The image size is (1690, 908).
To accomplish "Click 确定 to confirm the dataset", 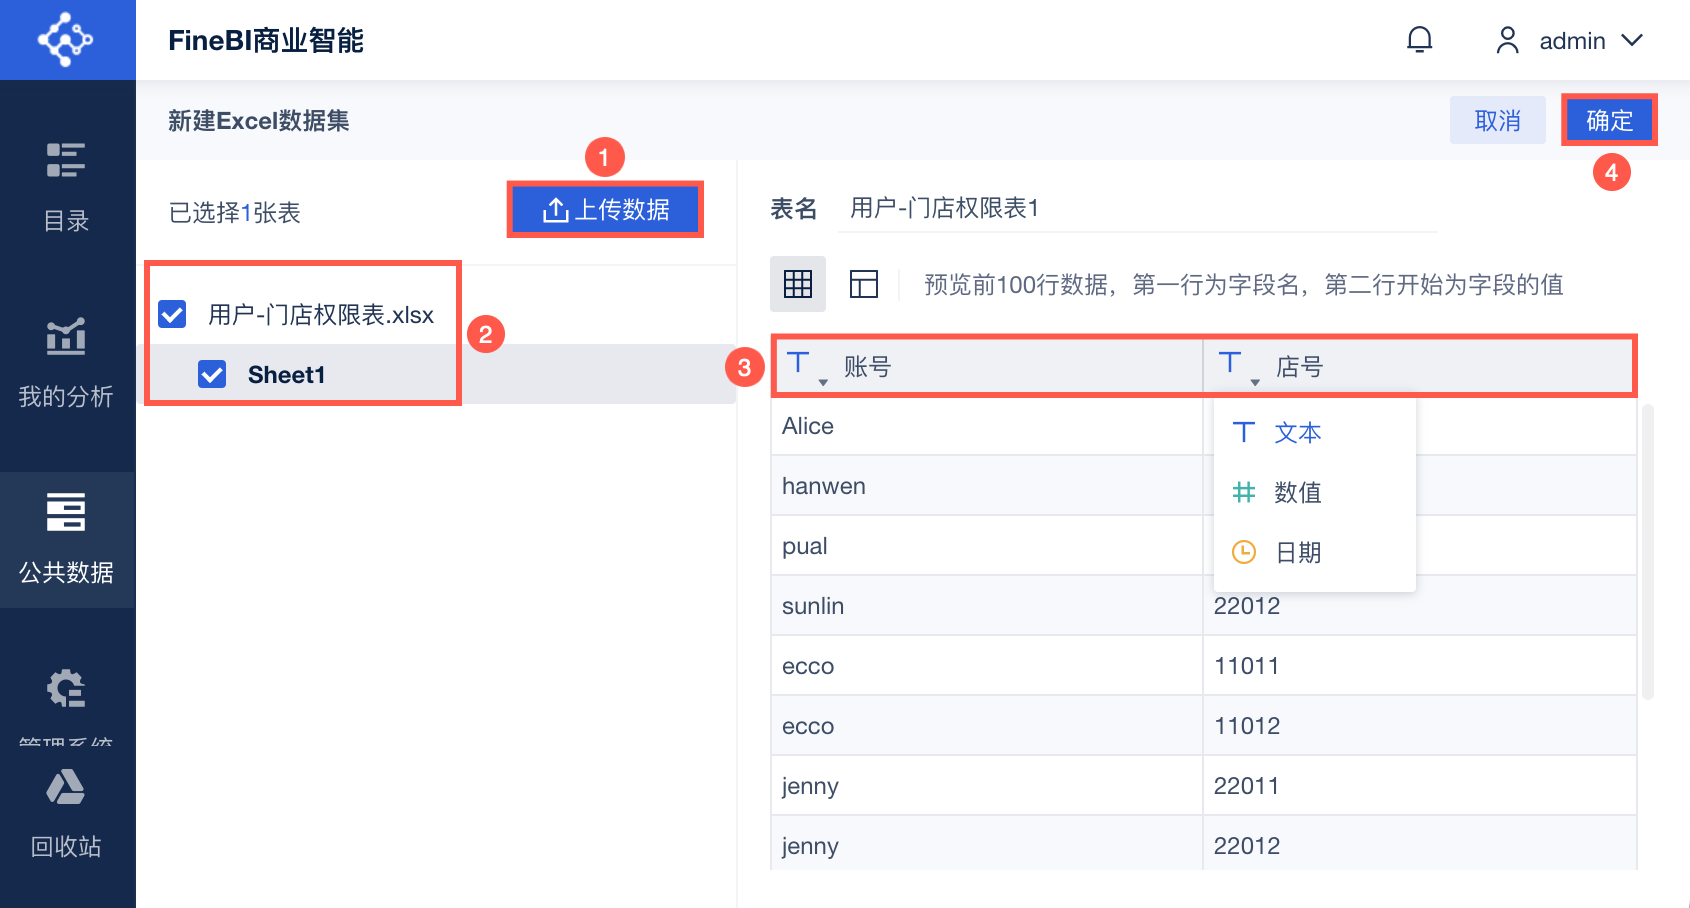I will [1609, 120].
